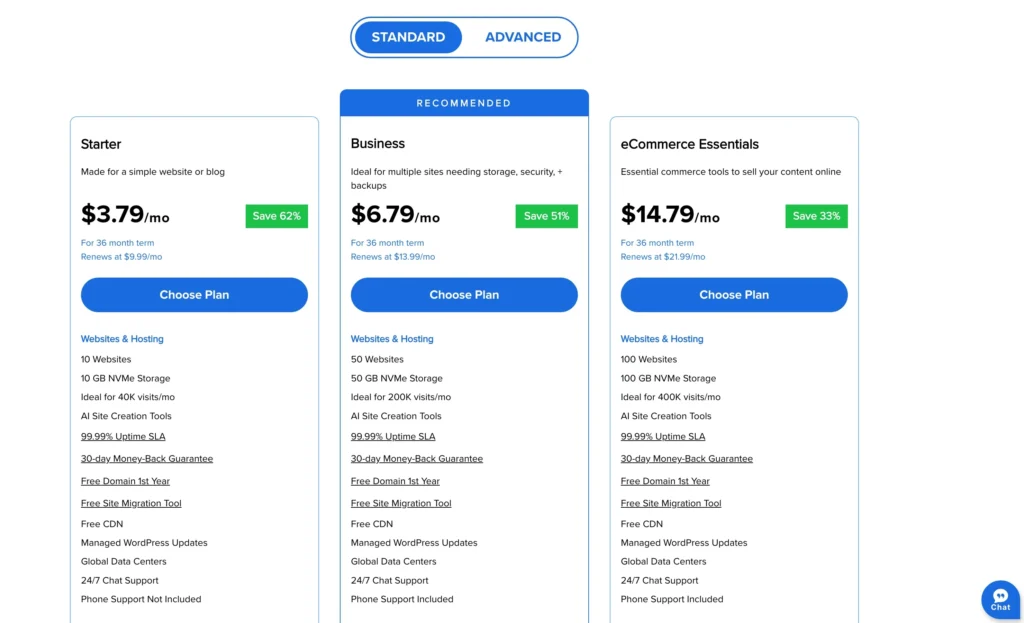Image resolution: width=1024 pixels, height=623 pixels.
Task: Choose Plan for eCommerce Essentials
Action: pos(734,294)
